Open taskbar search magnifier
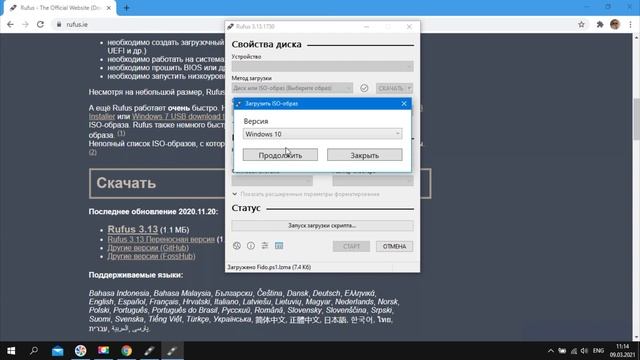This screenshot has width=640, height=360. [34, 351]
